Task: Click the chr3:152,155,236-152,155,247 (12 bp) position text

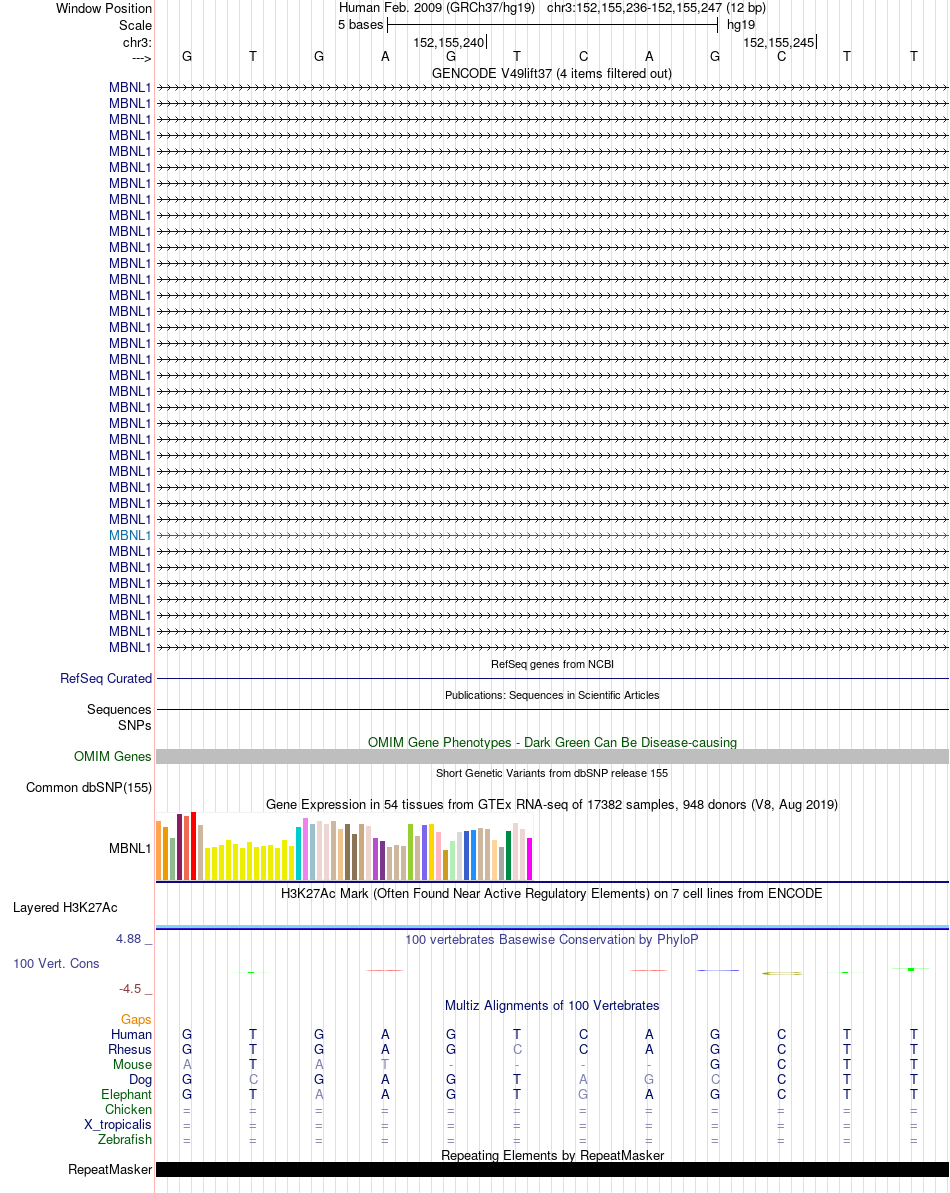Action: (x=656, y=8)
